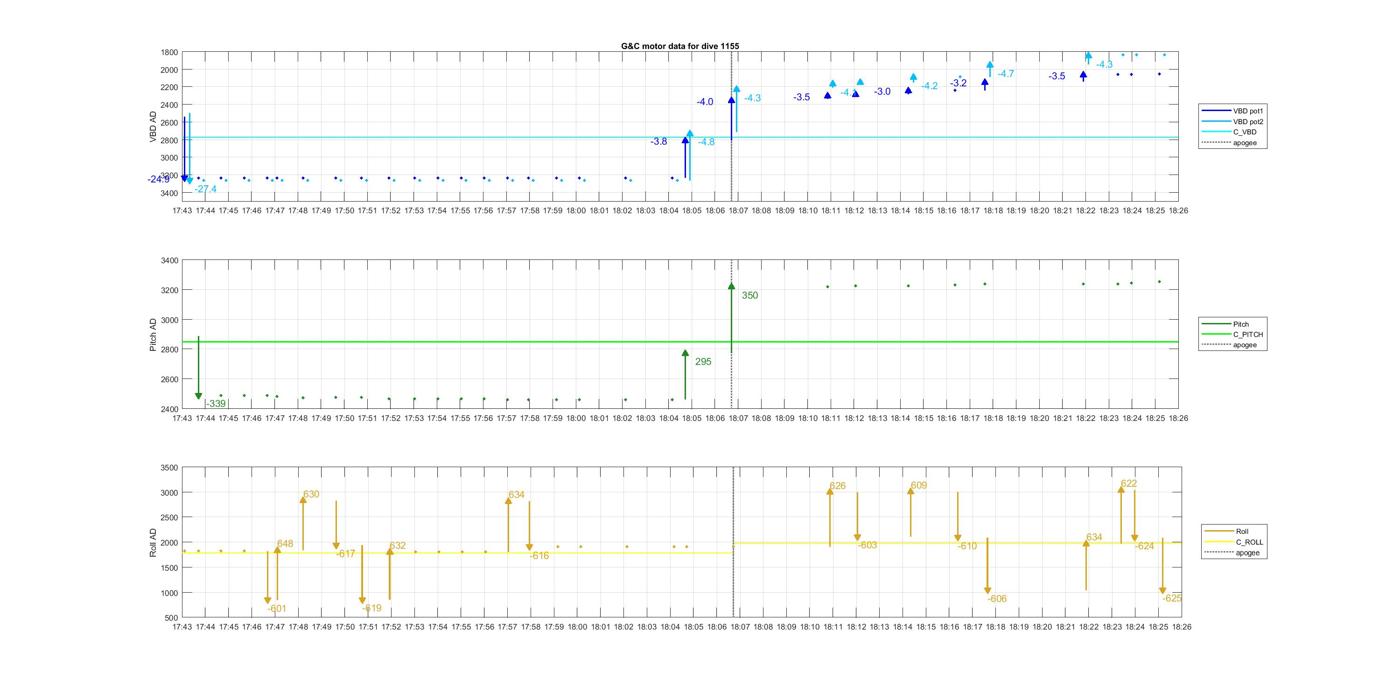Click the title "G&C motor data for dive 1155"
Screen dimensions: 1400x693
(680, 46)
